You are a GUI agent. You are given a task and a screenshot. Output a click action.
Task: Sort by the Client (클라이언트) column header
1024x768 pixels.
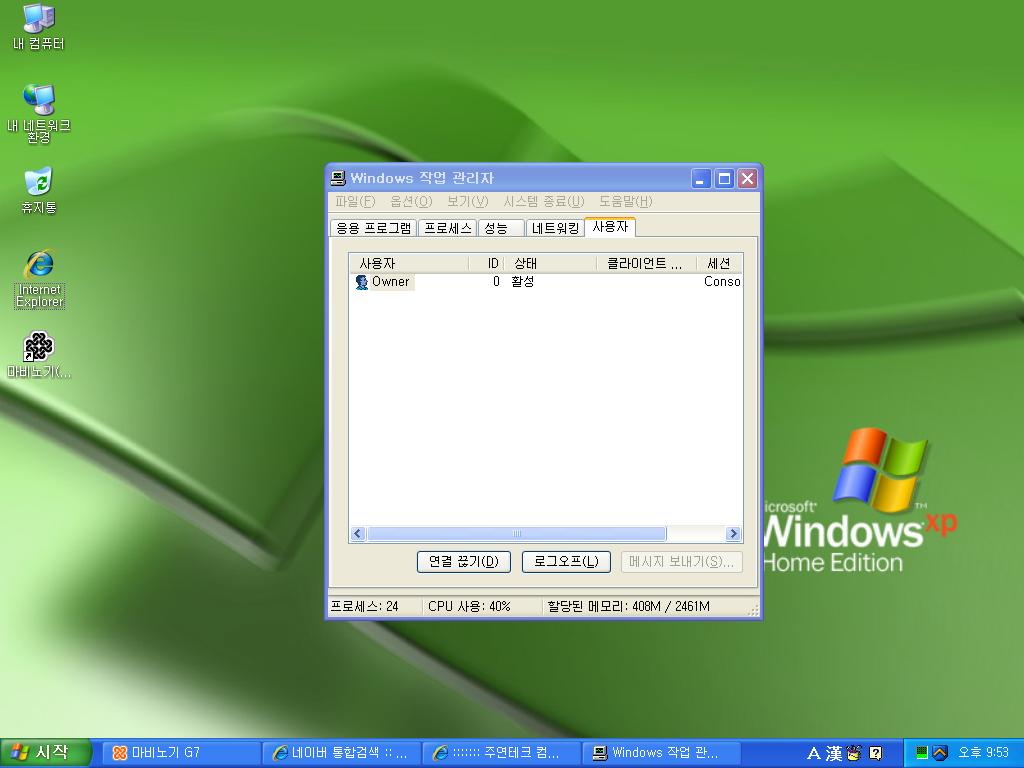click(647, 263)
